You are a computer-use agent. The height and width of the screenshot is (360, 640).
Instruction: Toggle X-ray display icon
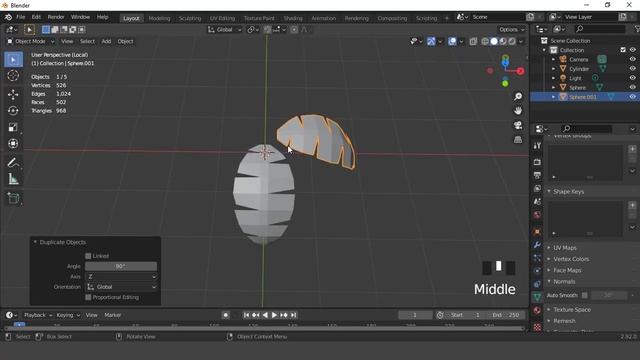(x=473, y=41)
